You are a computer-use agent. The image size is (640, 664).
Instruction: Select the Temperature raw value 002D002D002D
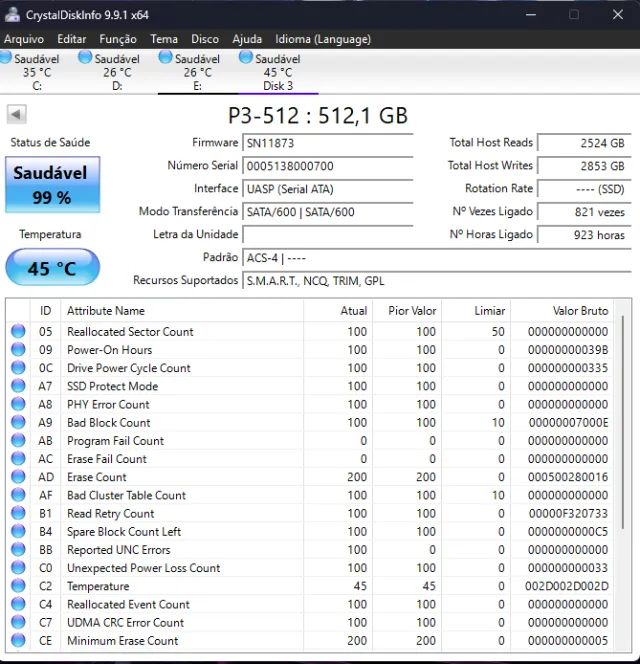(x=567, y=587)
